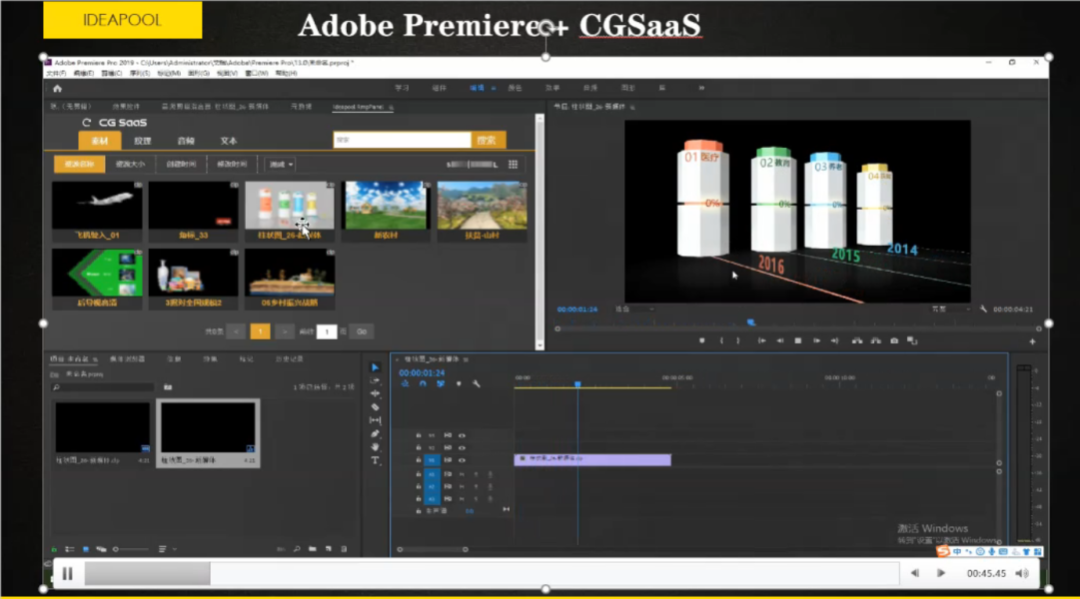1080x599 pixels.
Task: Sort assets by 创建时间
Action: (x=181, y=165)
